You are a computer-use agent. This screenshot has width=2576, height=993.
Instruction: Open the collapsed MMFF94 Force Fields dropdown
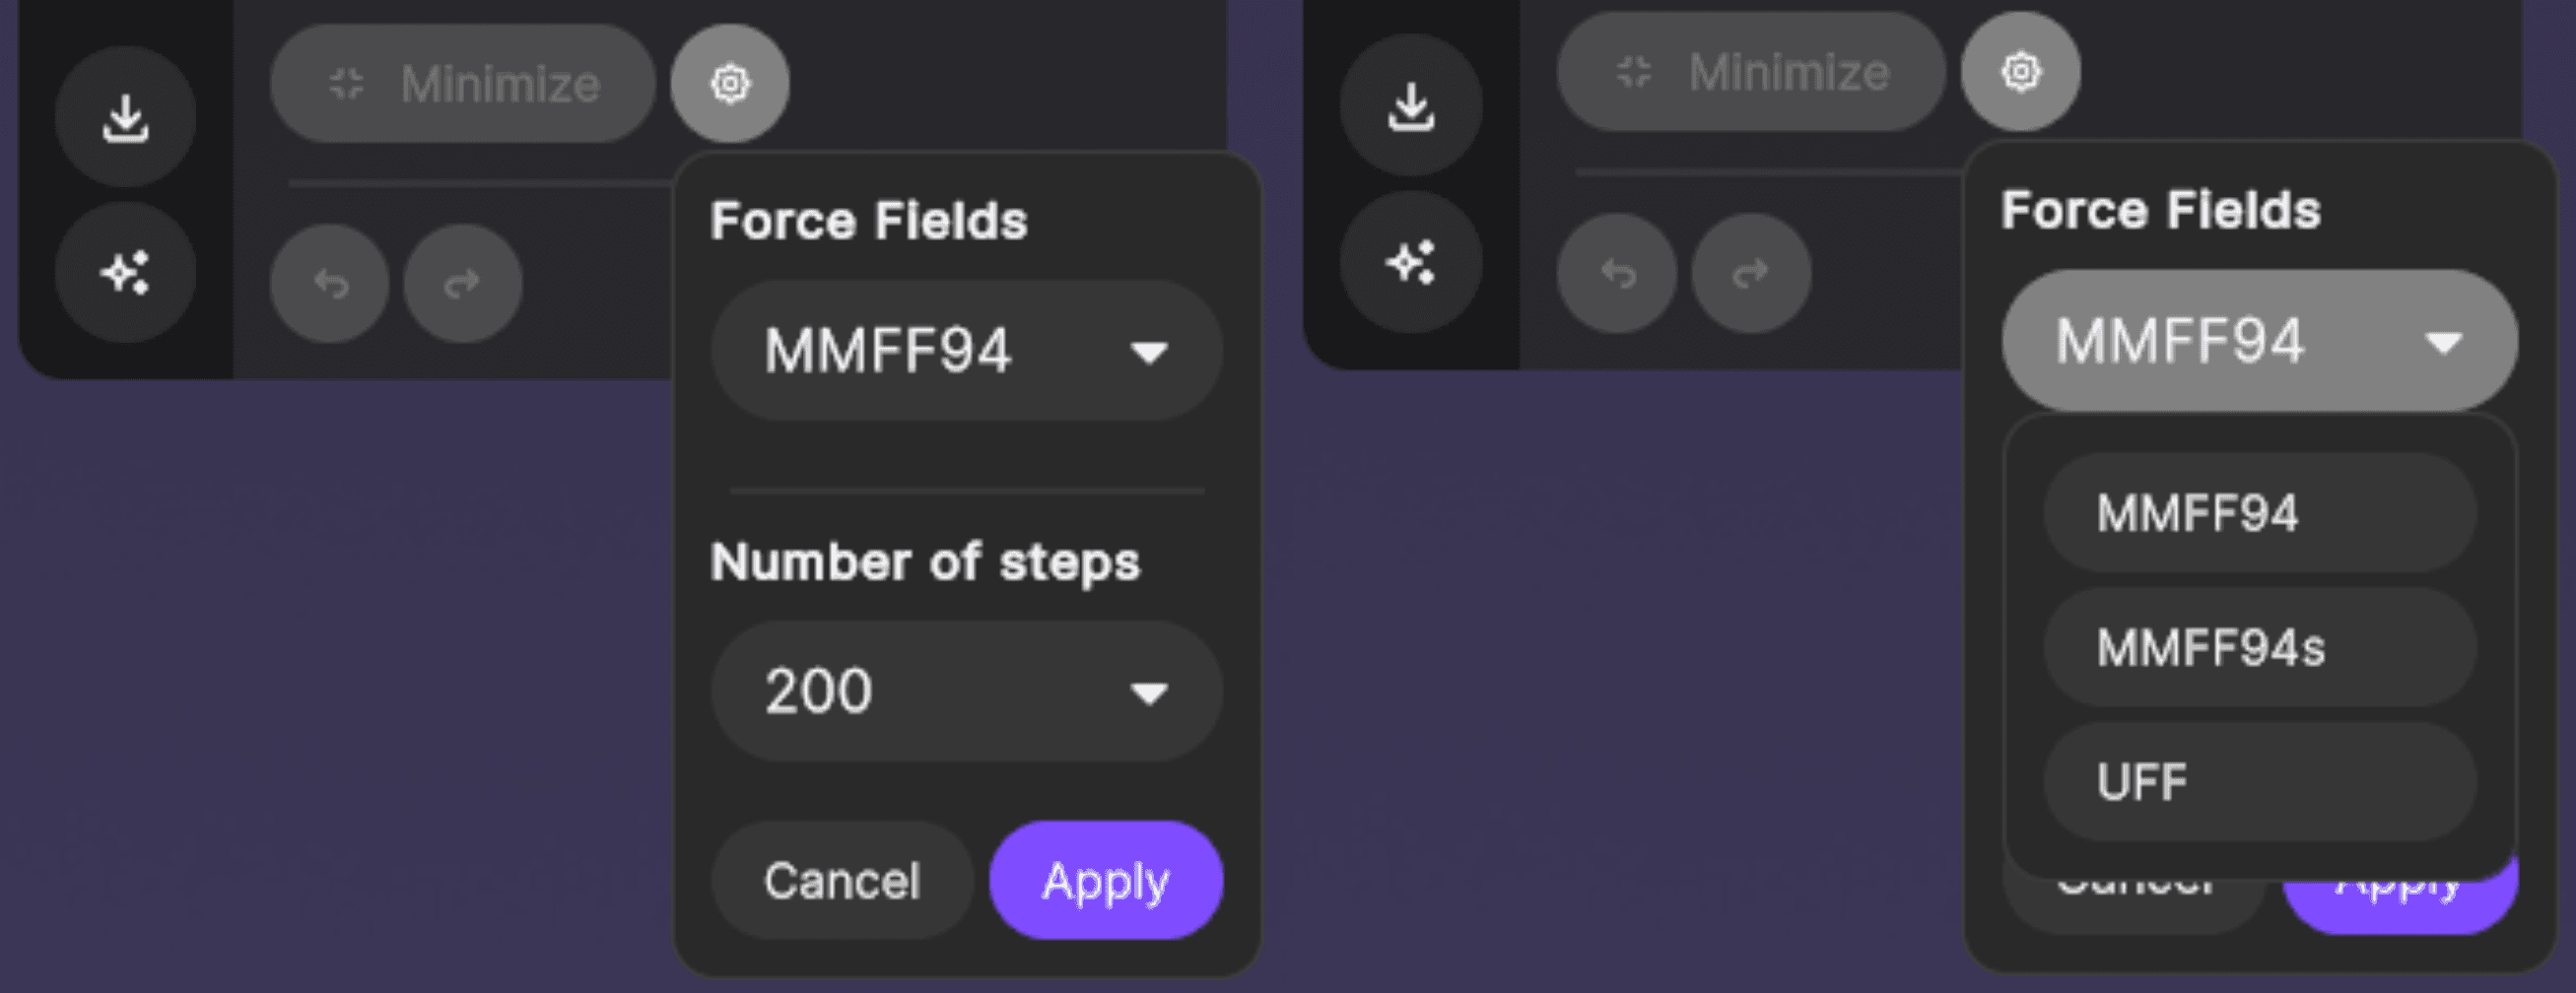click(966, 351)
